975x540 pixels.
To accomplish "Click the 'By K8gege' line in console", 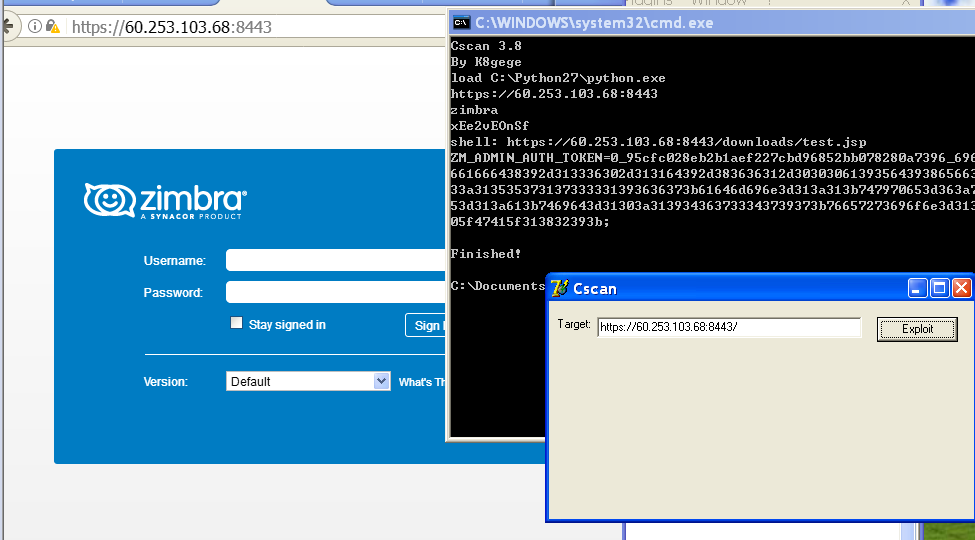I will click(x=486, y=62).
